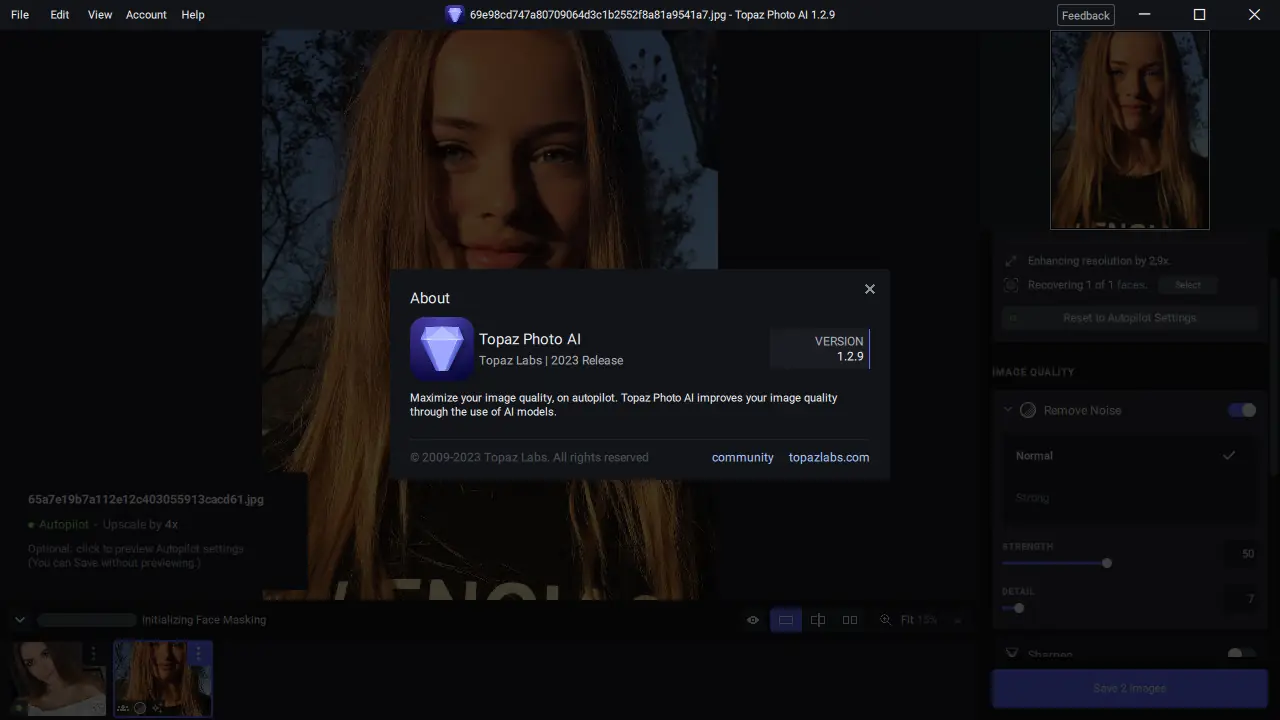Select the first filmstrip thumbnail
The width and height of the screenshot is (1280, 720).
[x=60, y=678]
